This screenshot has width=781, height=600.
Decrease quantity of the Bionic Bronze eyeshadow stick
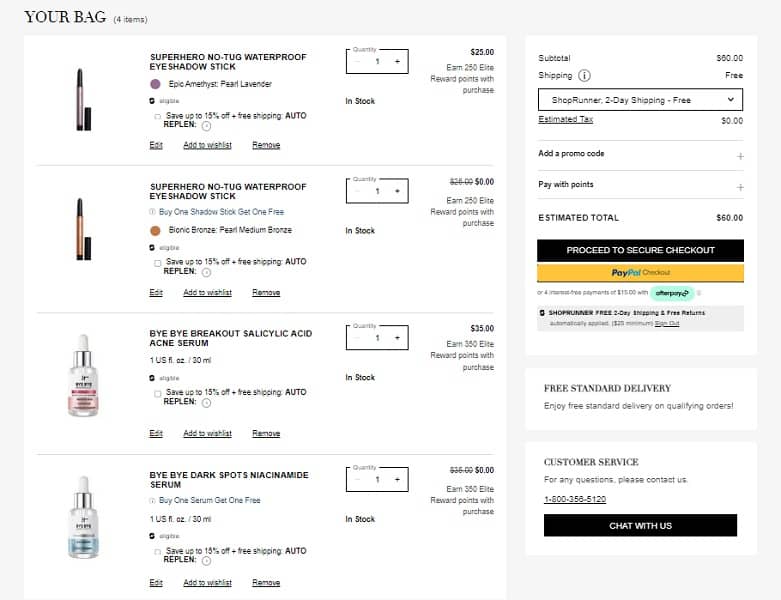pyautogui.click(x=358, y=191)
